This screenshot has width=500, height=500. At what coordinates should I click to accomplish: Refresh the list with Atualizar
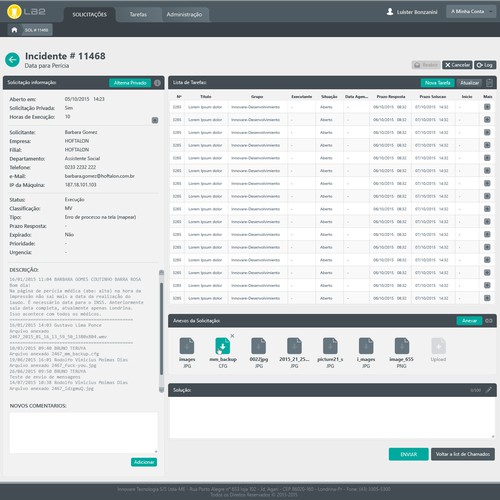click(x=469, y=83)
